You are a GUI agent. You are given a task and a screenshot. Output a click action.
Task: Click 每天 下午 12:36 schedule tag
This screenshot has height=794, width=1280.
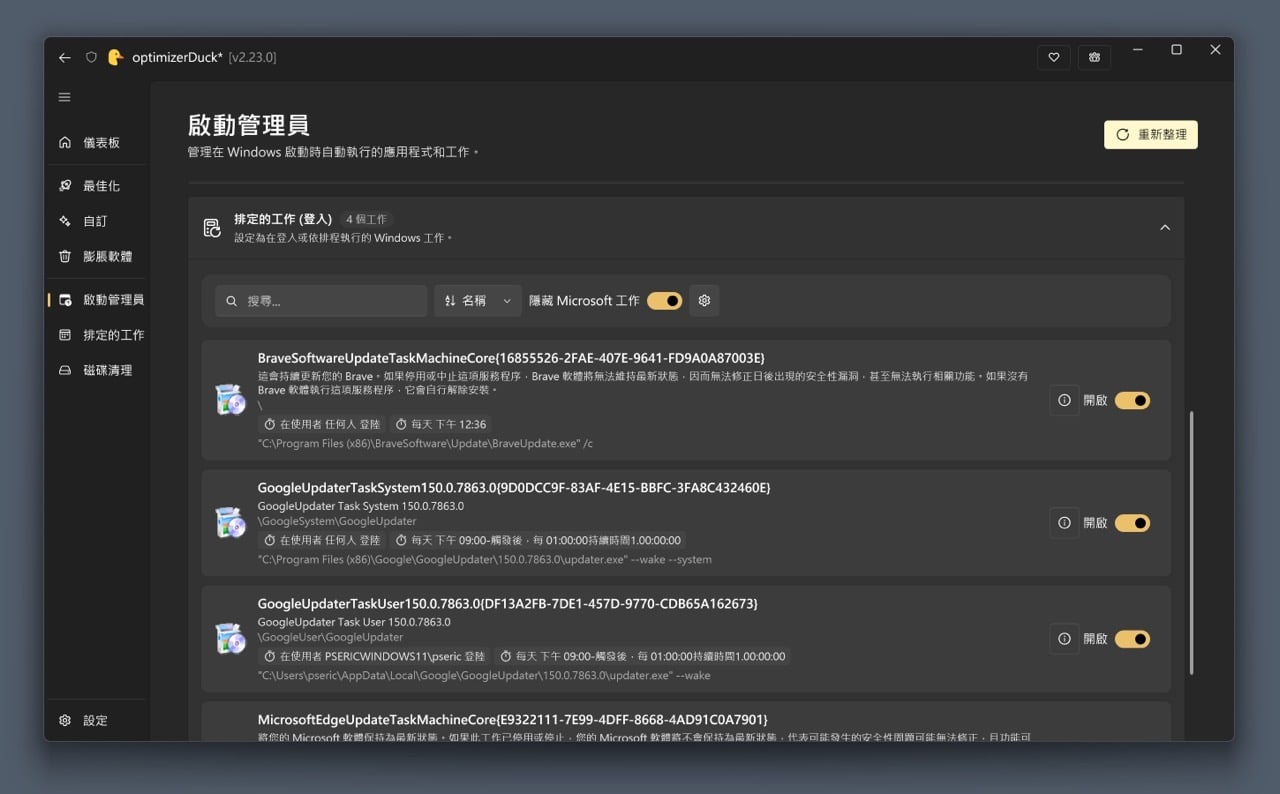pyautogui.click(x=441, y=425)
